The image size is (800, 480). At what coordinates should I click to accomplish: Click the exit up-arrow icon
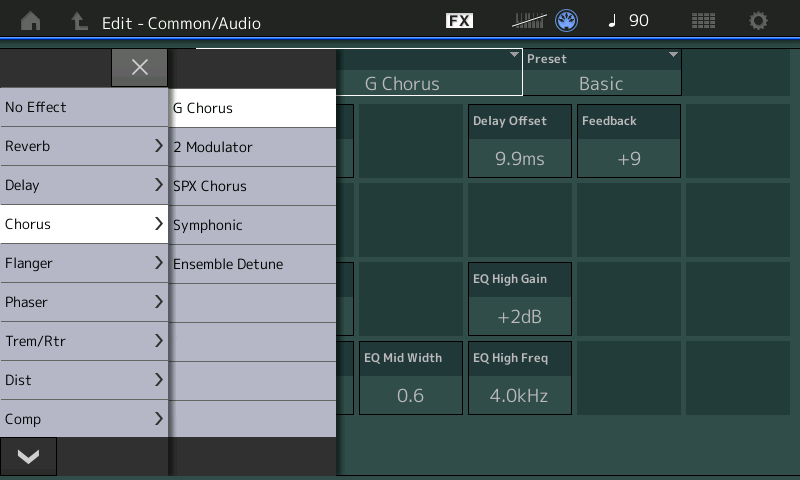coord(78,21)
